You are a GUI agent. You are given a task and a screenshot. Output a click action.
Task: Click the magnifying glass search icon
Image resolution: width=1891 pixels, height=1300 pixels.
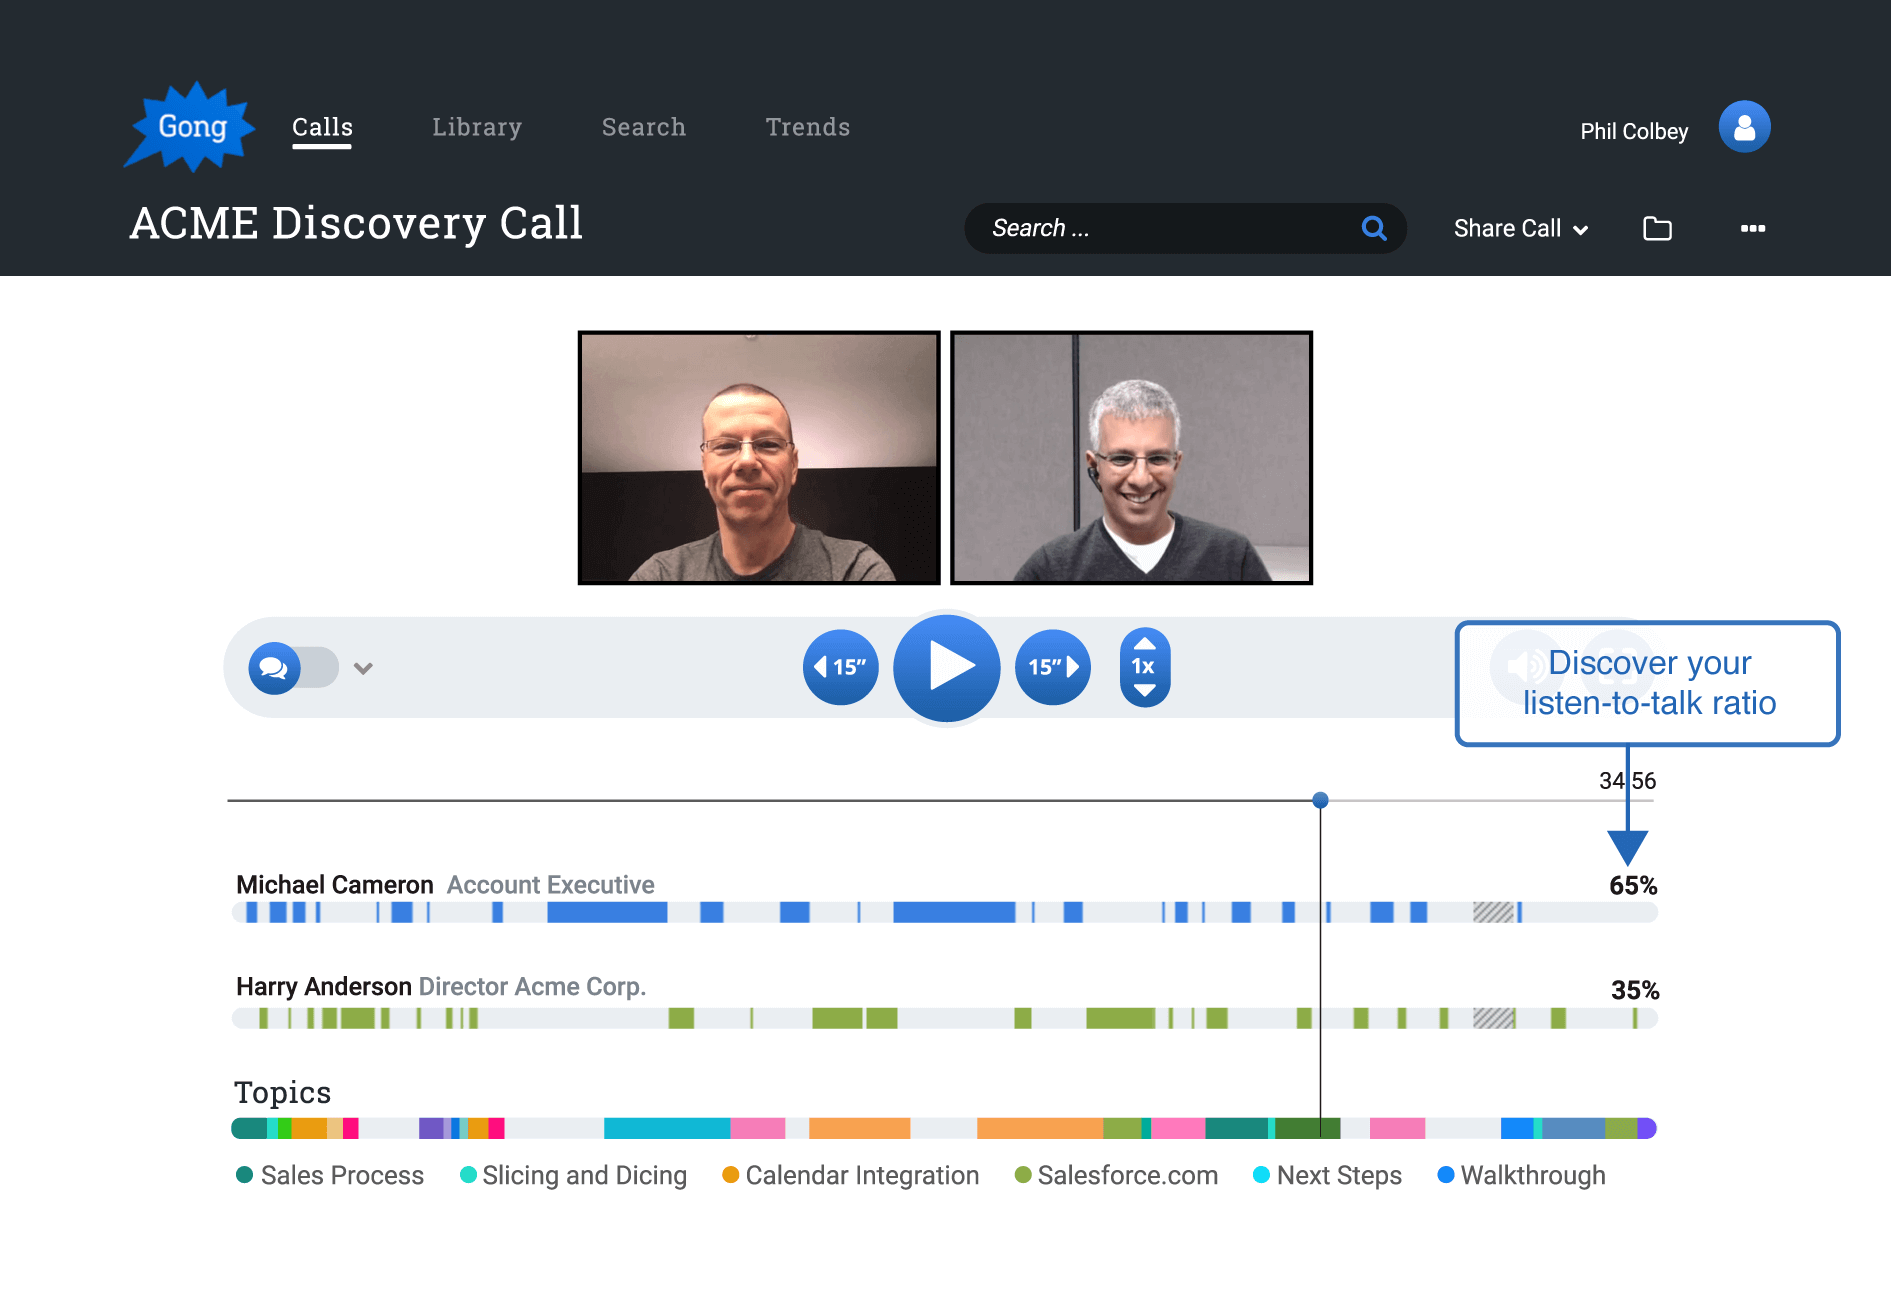[x=1374, y=228]
